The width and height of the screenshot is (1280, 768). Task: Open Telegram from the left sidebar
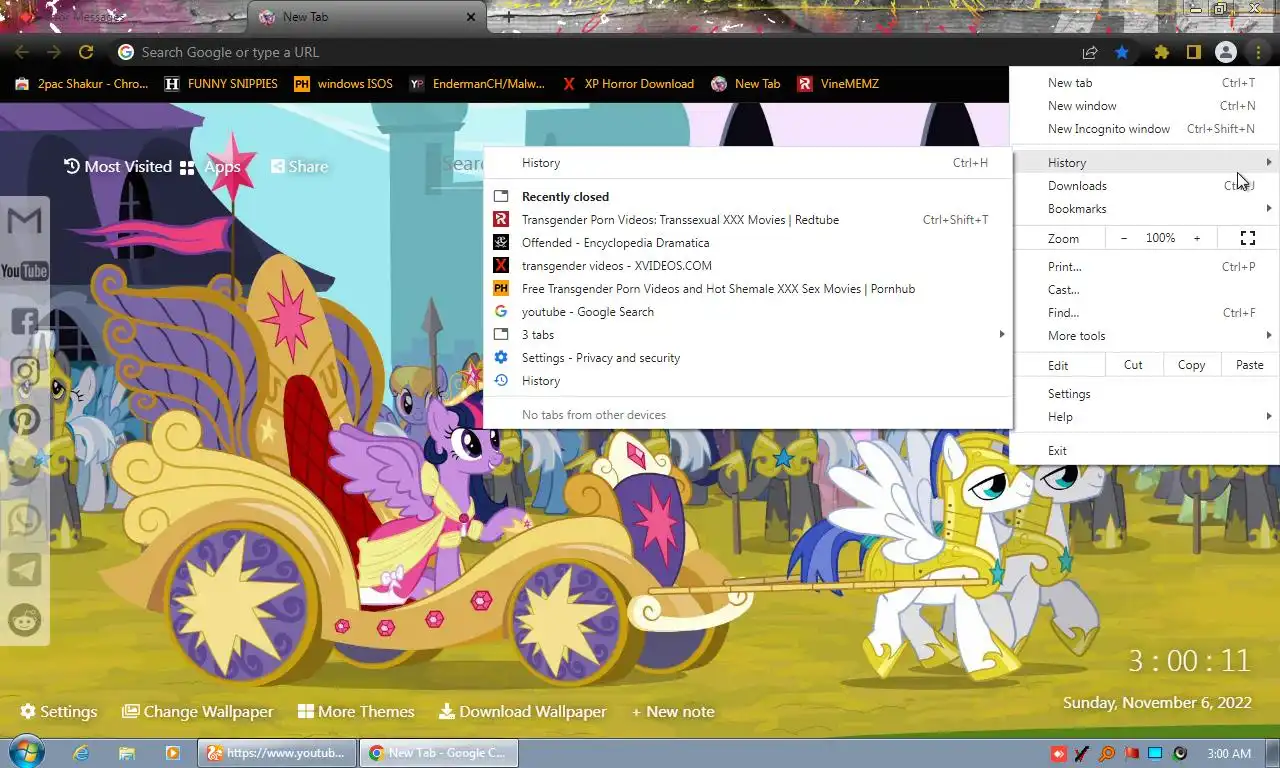tap(25, 570)
